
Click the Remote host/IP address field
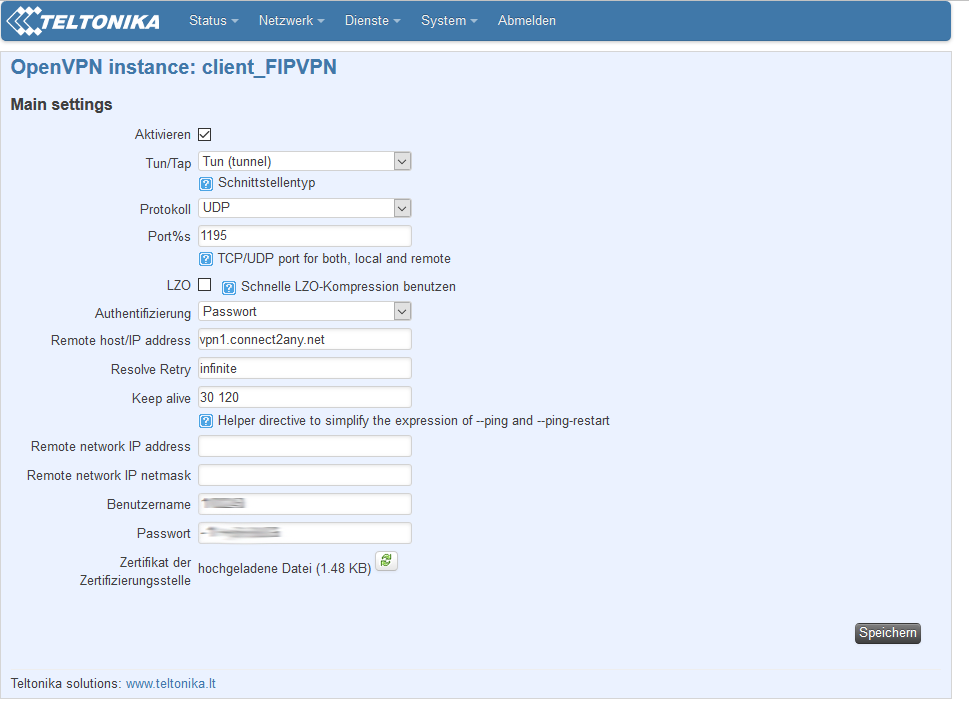click(x=305, y=340)
